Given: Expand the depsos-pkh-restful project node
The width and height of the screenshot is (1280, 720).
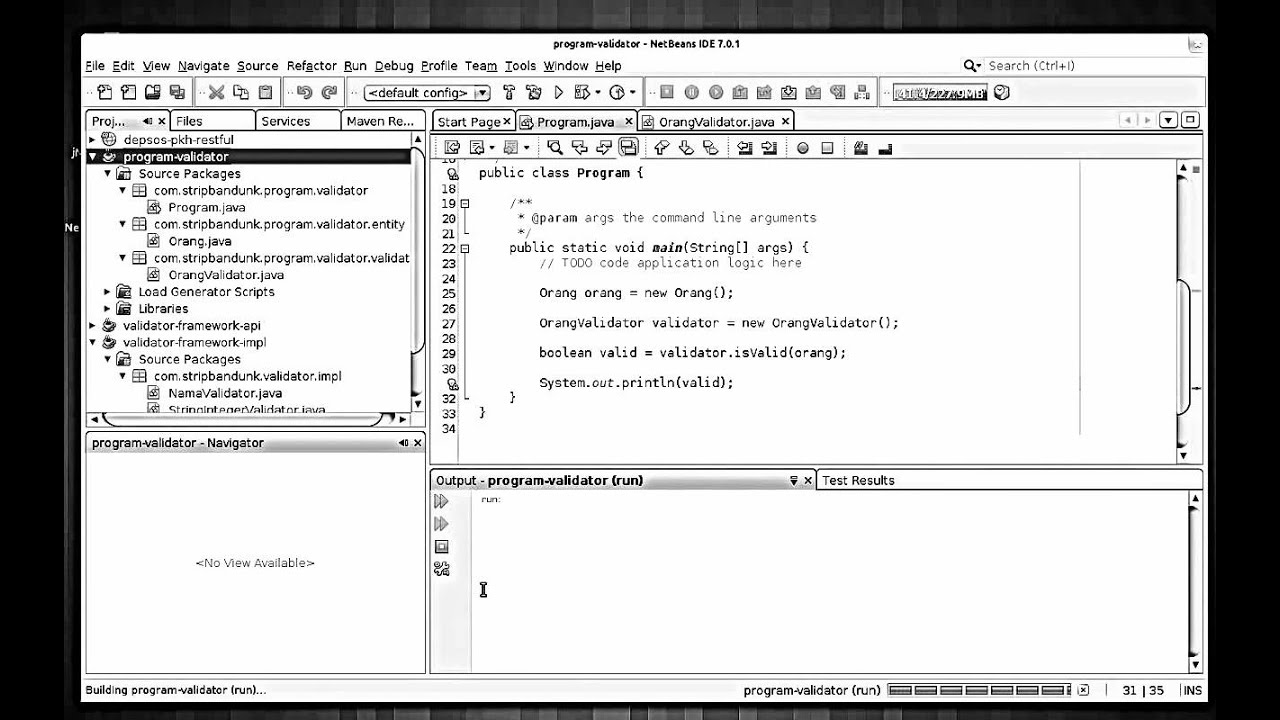Looking at the screenshot, I should coord(92,140).
